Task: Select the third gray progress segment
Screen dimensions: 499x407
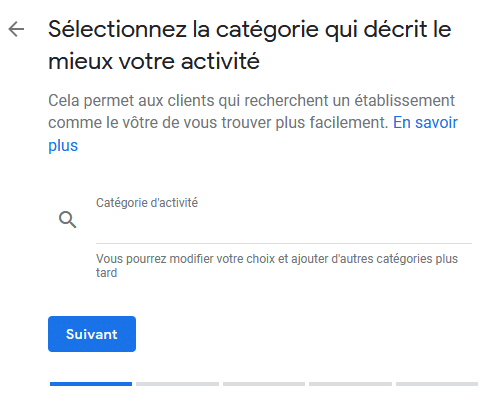Action: [x=264, y=384]
